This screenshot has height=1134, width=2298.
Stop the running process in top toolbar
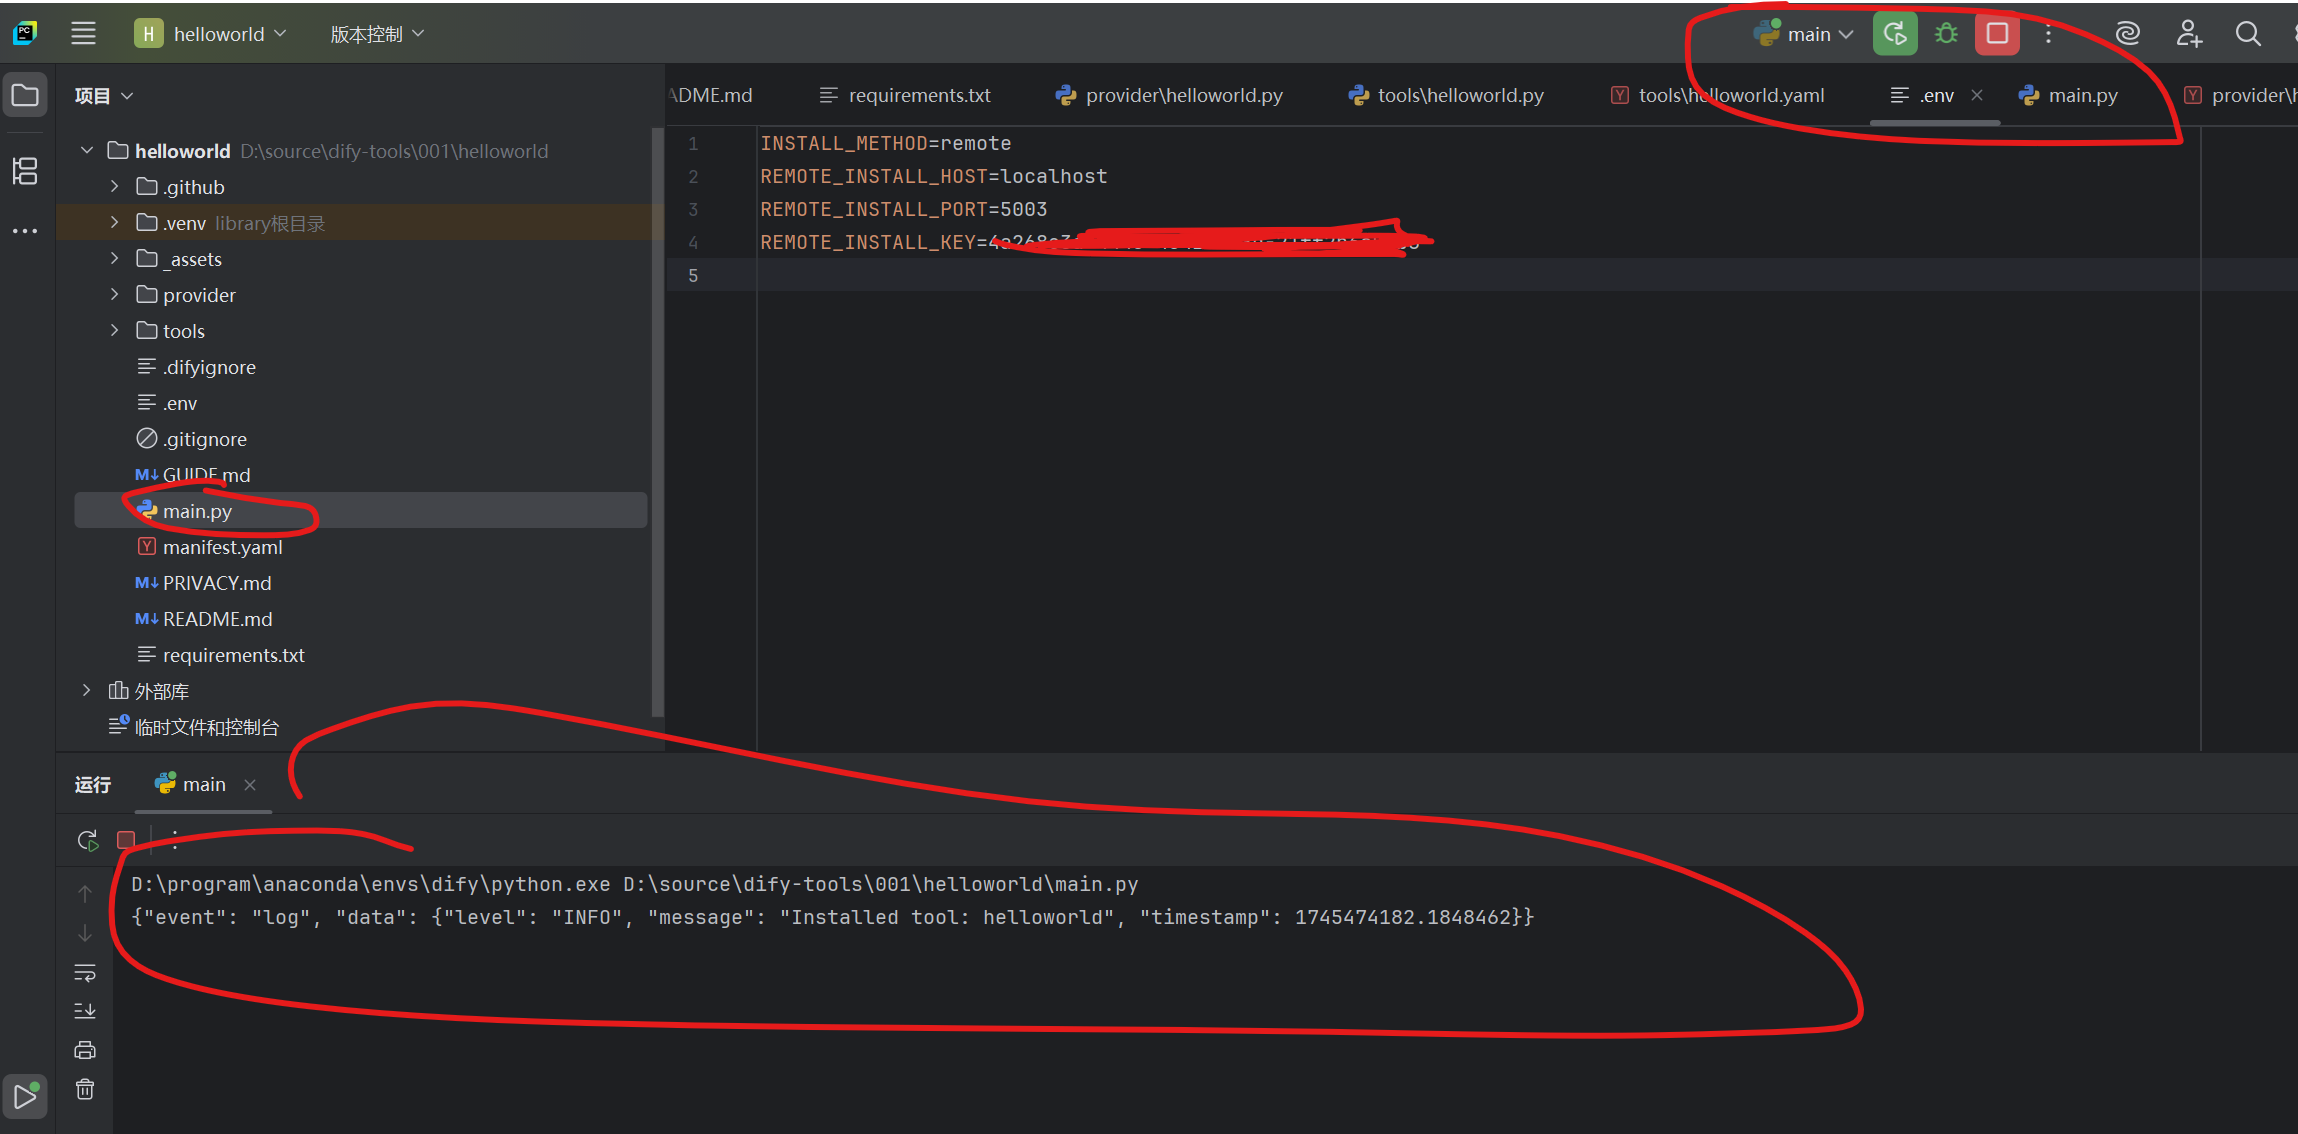tap(1997, 34)
